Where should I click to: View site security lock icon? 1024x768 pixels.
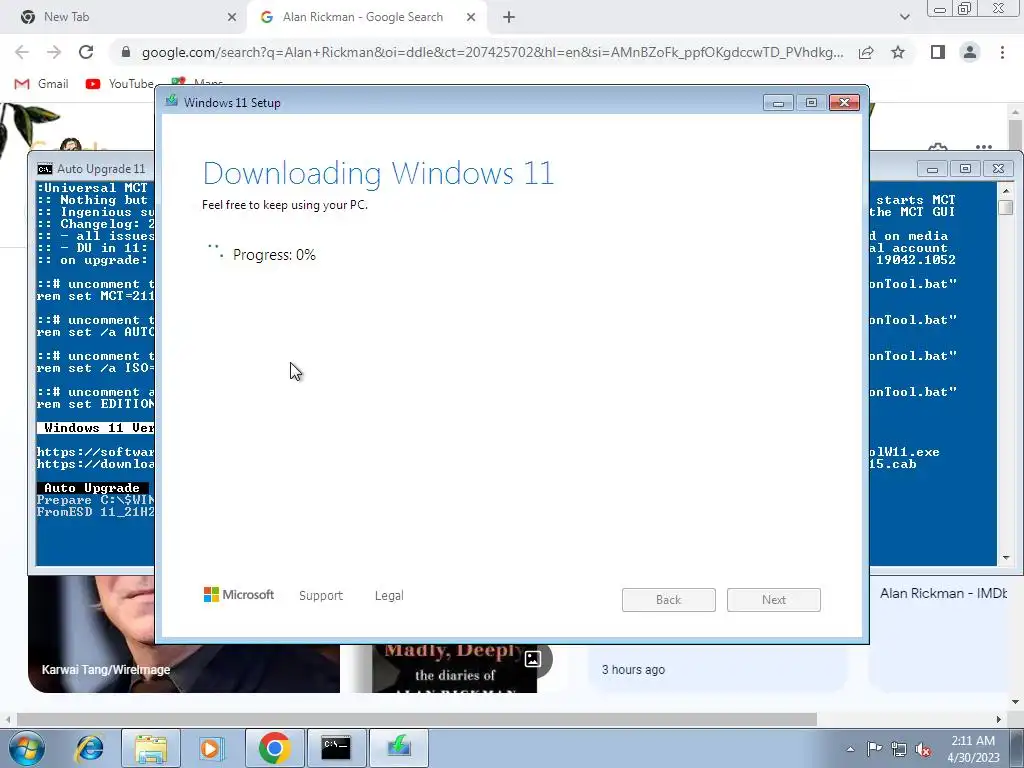pyautogui.click(x=126, y=52)
